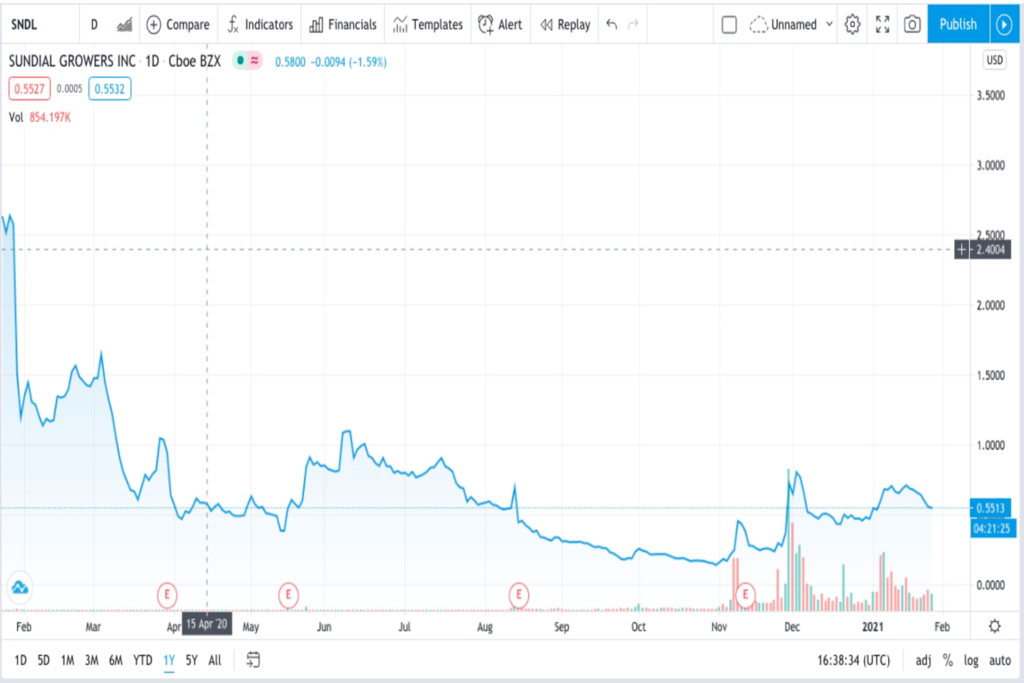Select the 6M time range
Viewport: 1024px width, 683px height.
click(x=116, y=660)
